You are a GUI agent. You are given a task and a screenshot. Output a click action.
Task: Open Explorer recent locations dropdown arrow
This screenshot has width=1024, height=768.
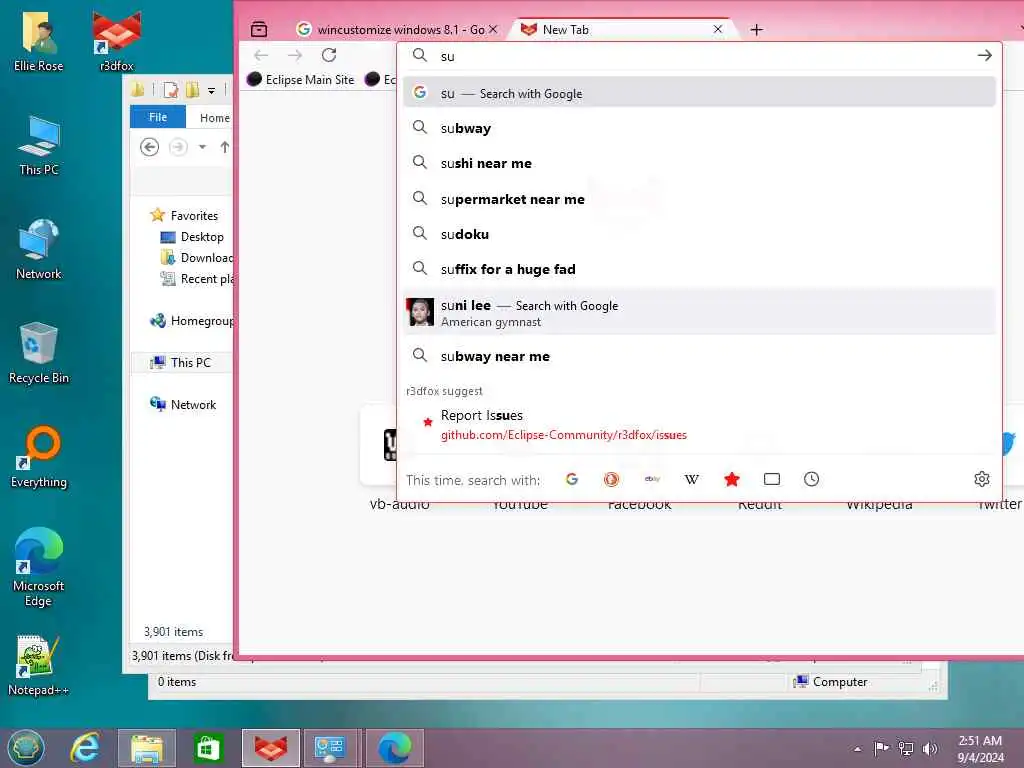(202, 147)
